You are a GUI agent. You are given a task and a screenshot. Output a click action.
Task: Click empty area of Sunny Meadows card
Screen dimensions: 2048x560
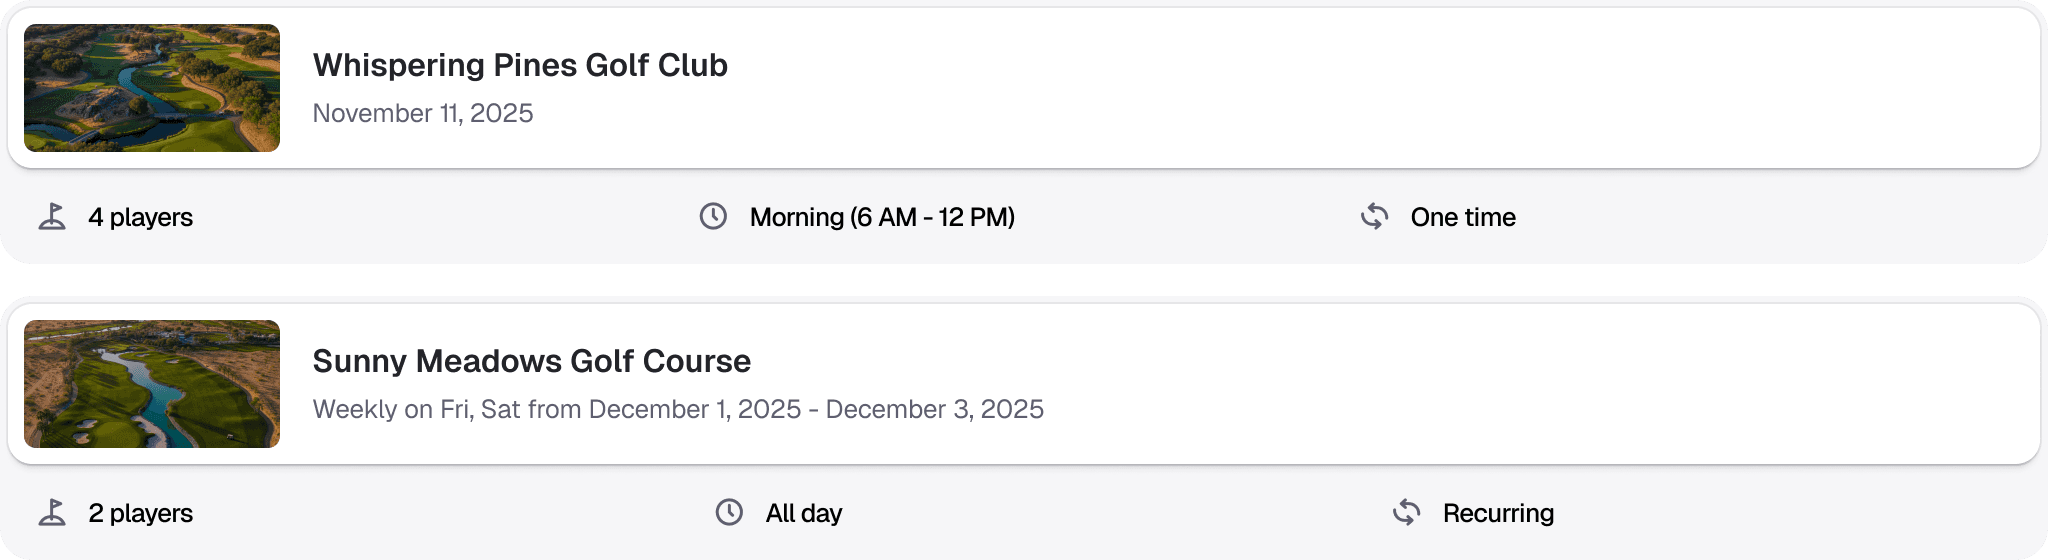point(1500,384)
